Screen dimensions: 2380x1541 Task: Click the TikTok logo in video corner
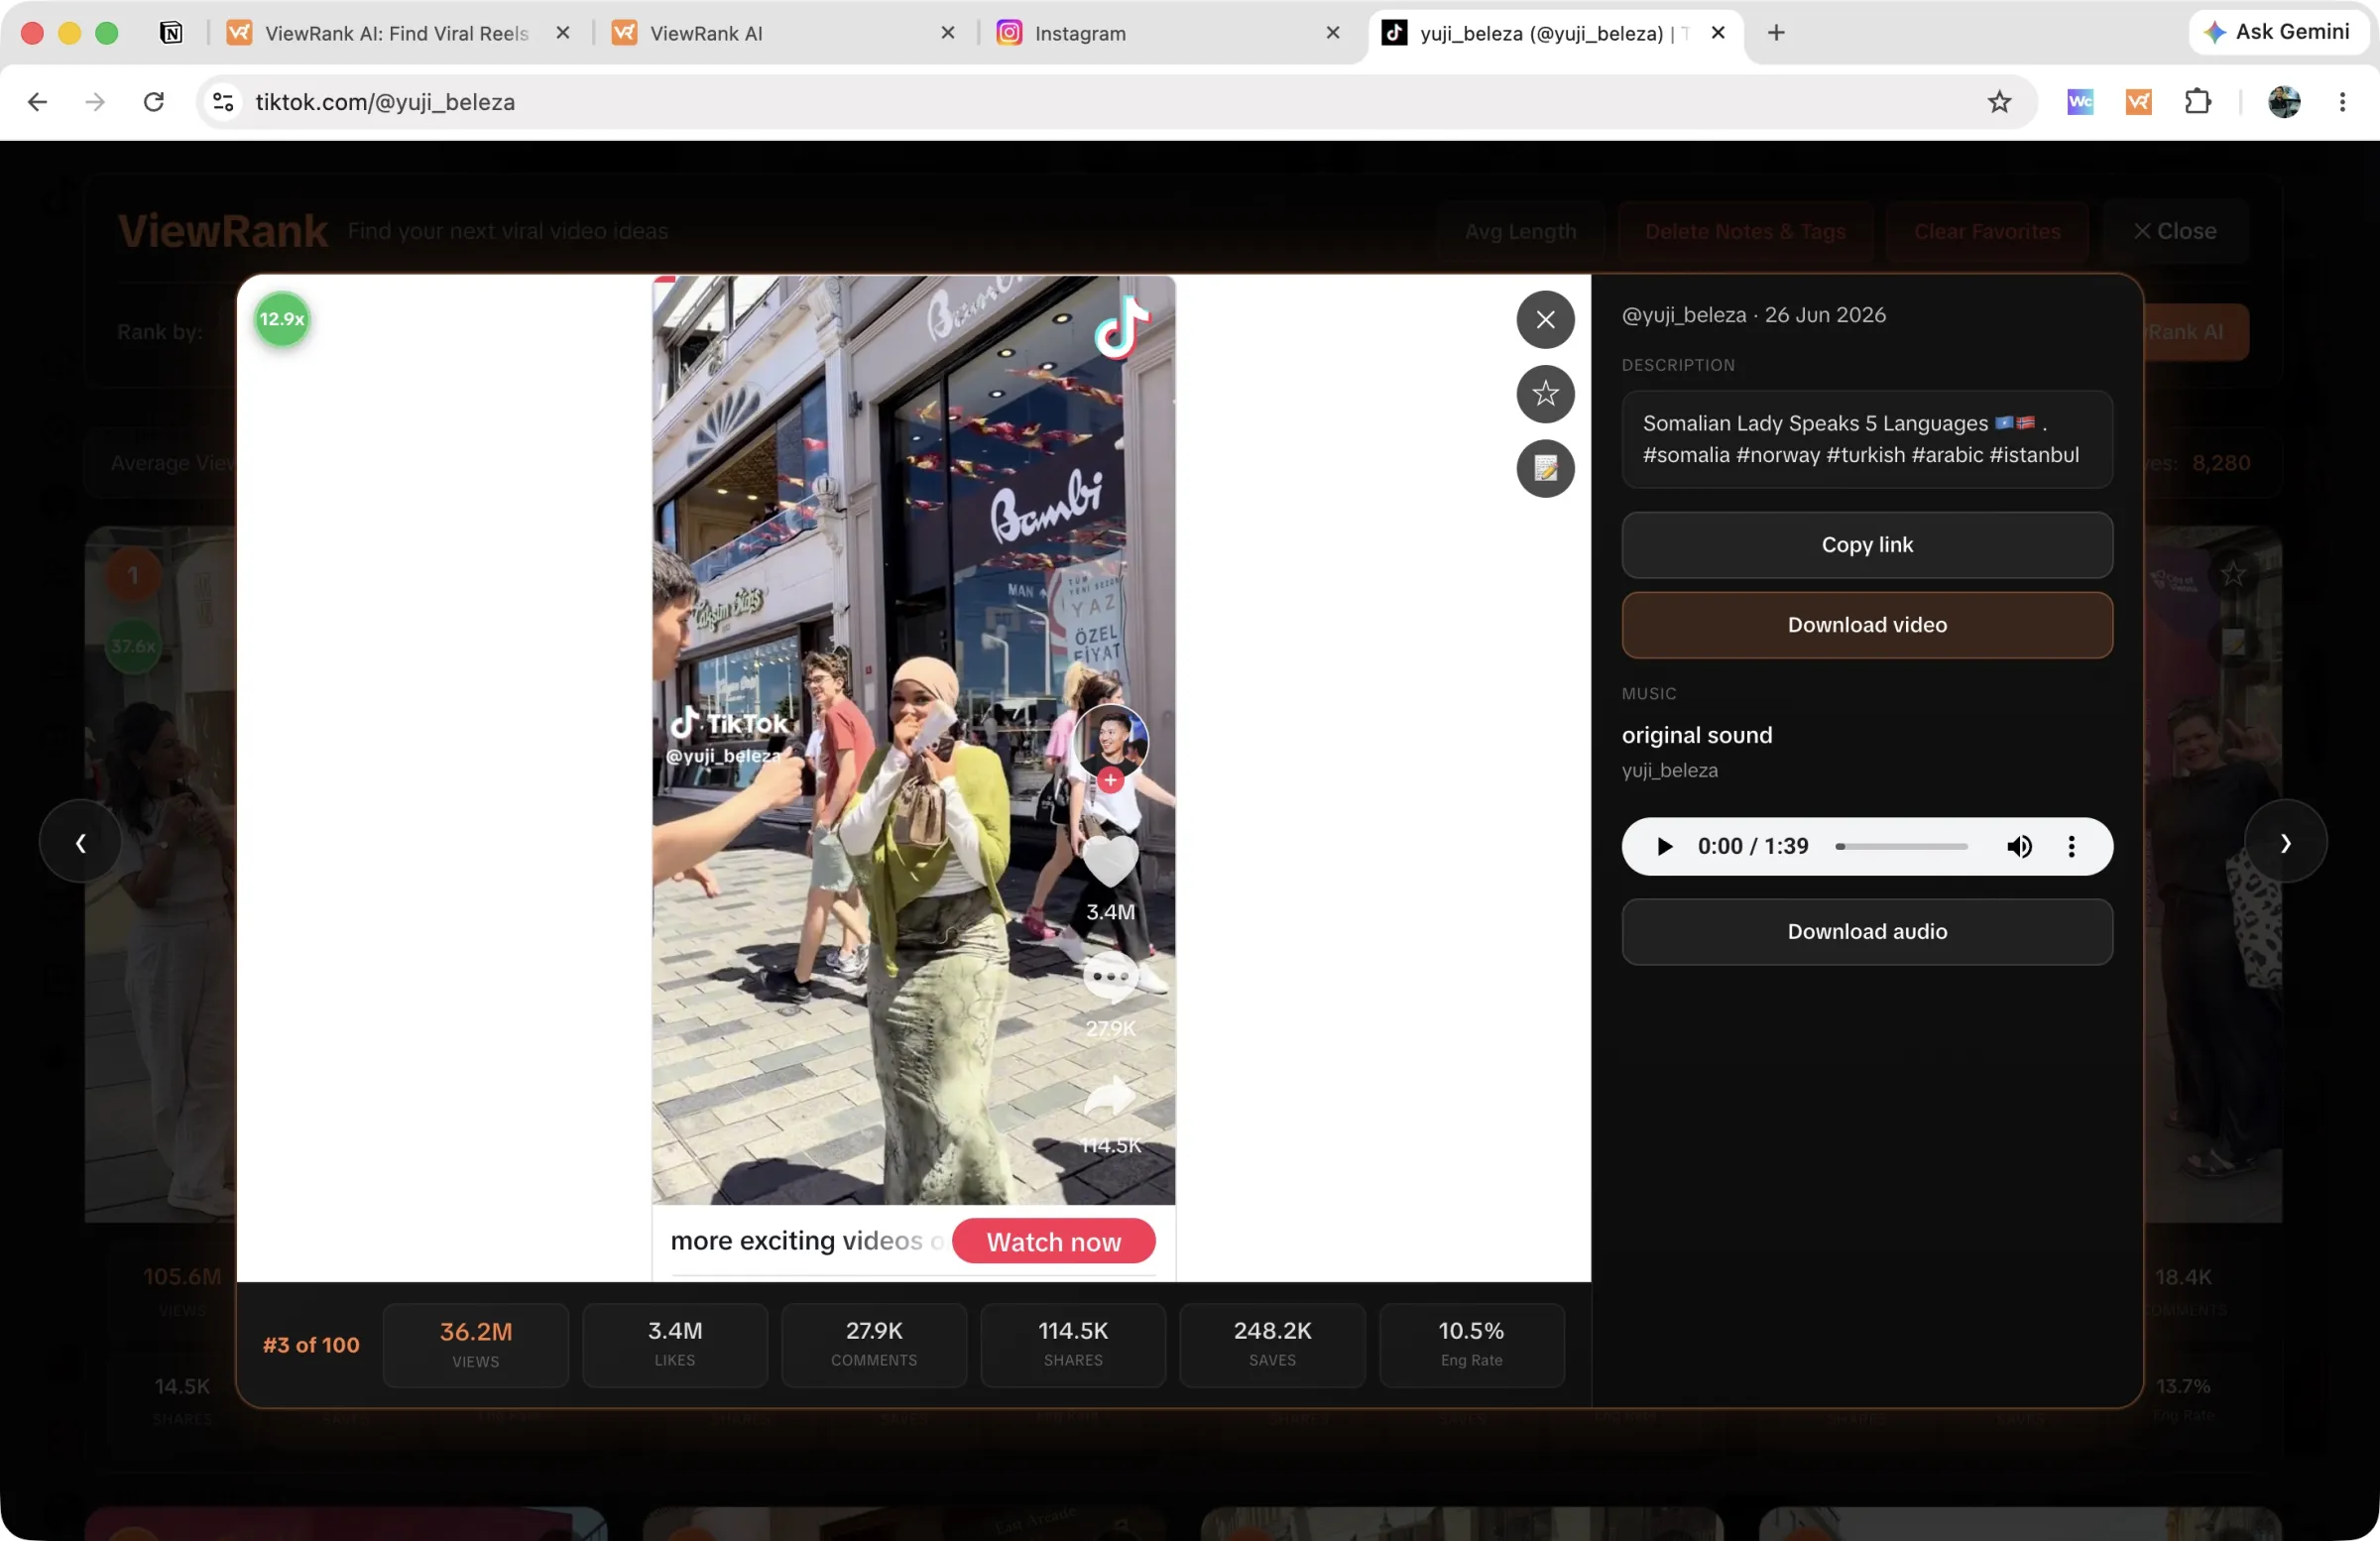1122,328
